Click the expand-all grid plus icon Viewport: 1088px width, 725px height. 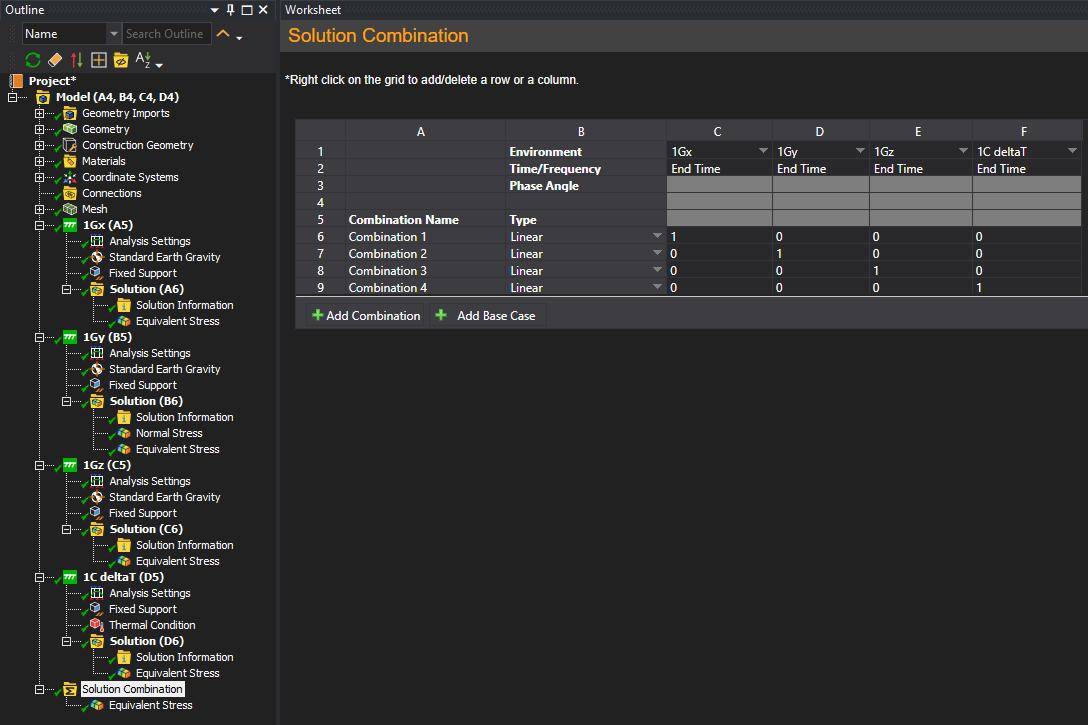99,60
